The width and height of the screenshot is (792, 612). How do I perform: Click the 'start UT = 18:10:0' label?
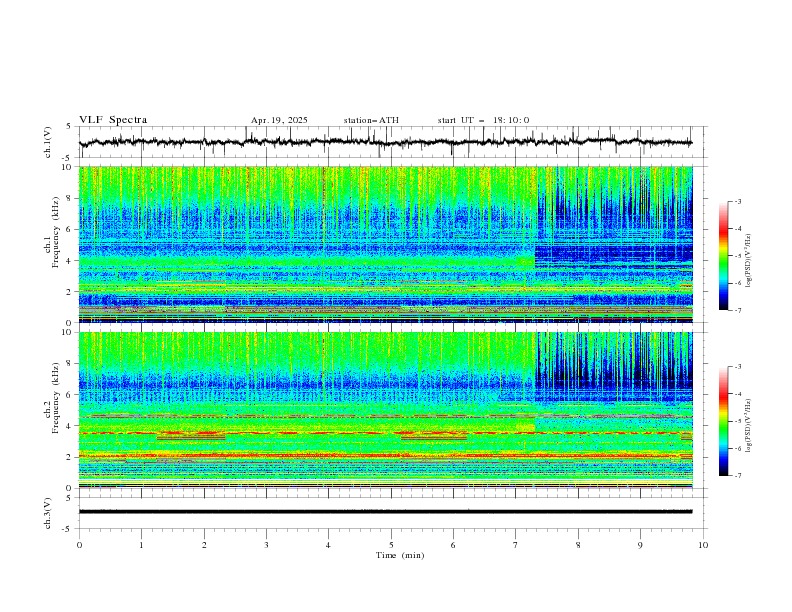483,120
